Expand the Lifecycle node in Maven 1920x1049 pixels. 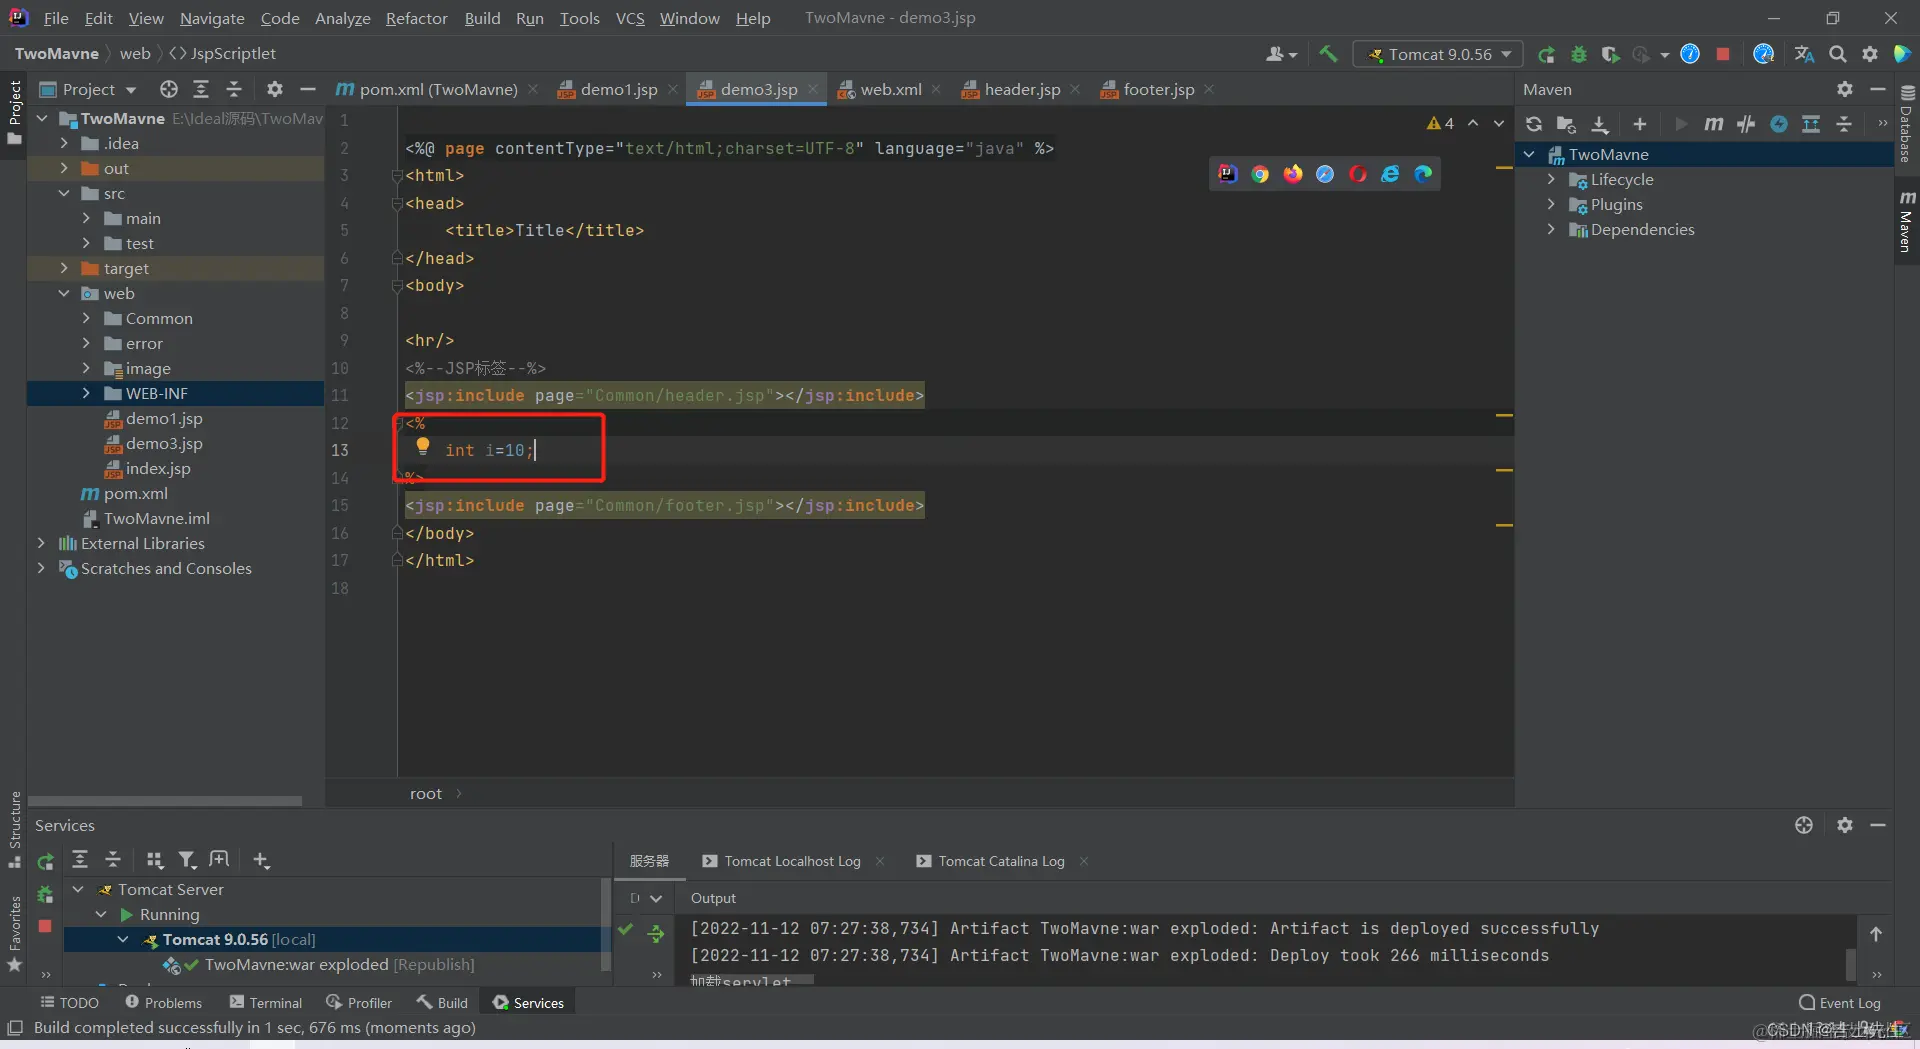coord(1551,179)
